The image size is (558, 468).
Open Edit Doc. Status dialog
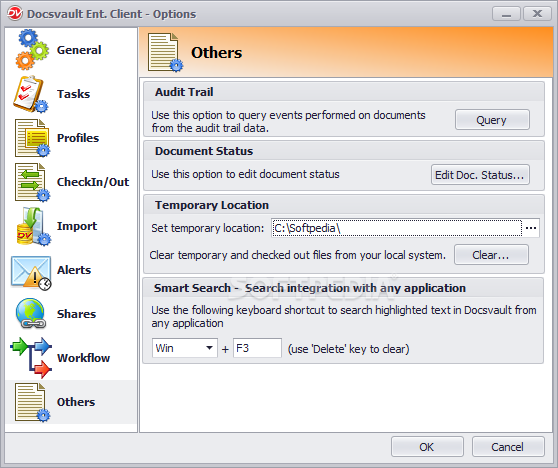[480, 175]
